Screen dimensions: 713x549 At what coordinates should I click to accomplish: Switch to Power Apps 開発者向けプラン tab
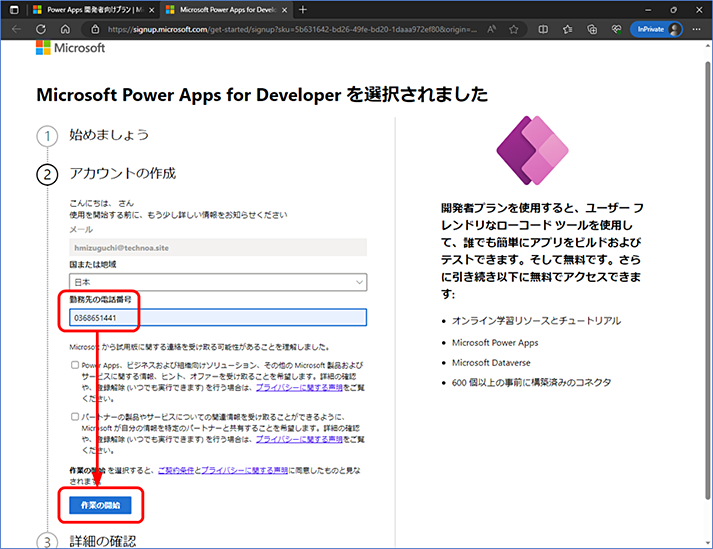93,10
